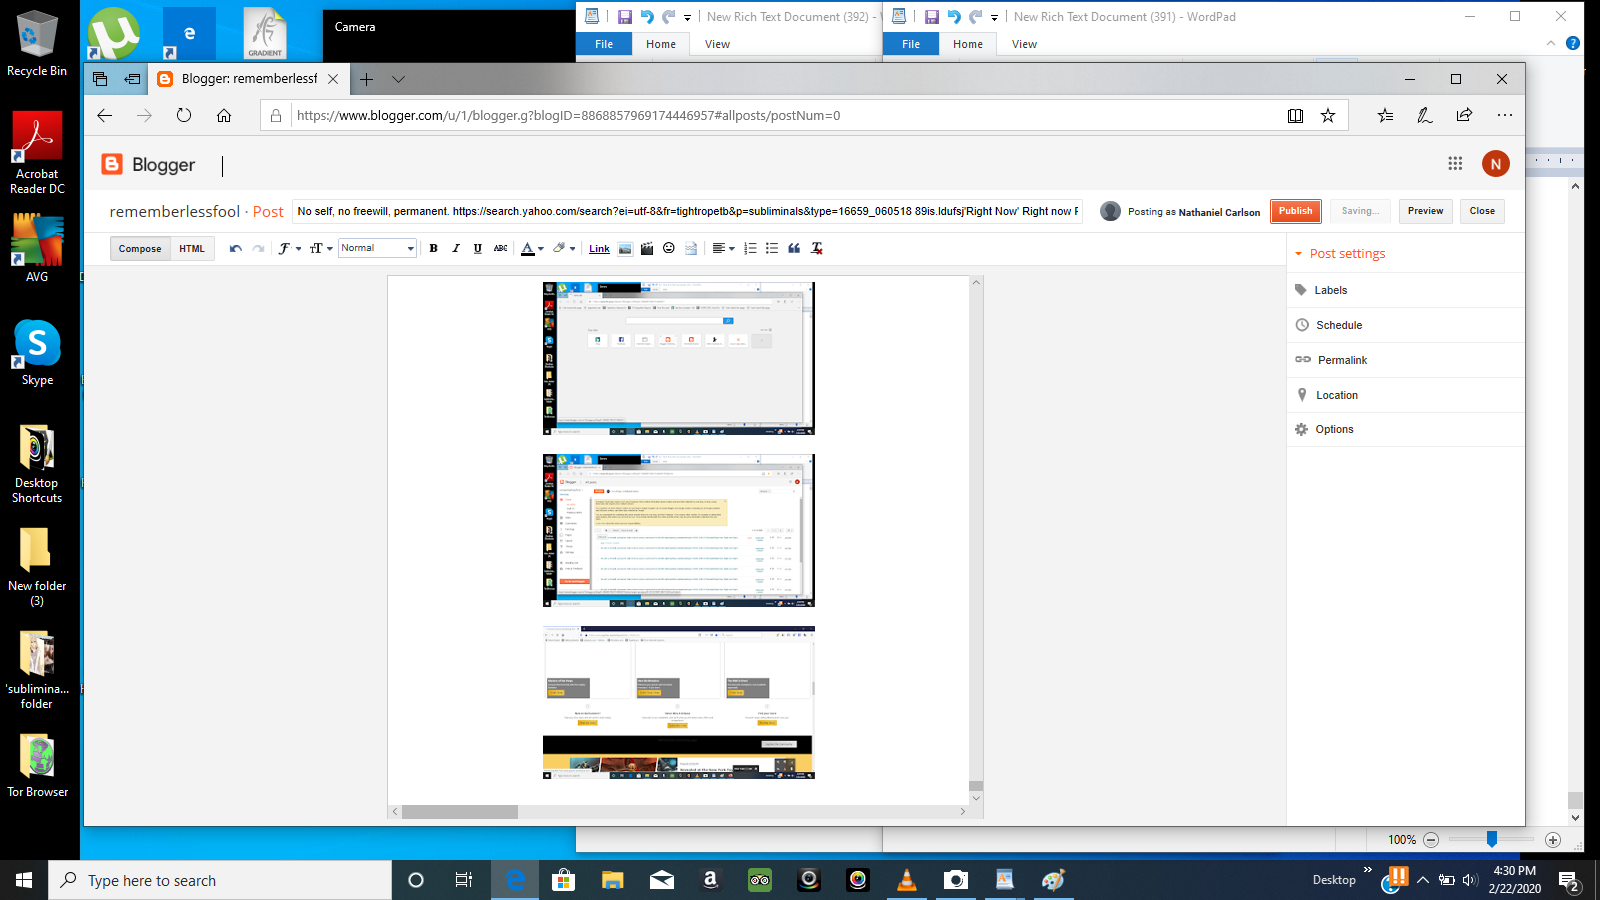Open reading view in Edge

pos(1295,116)
